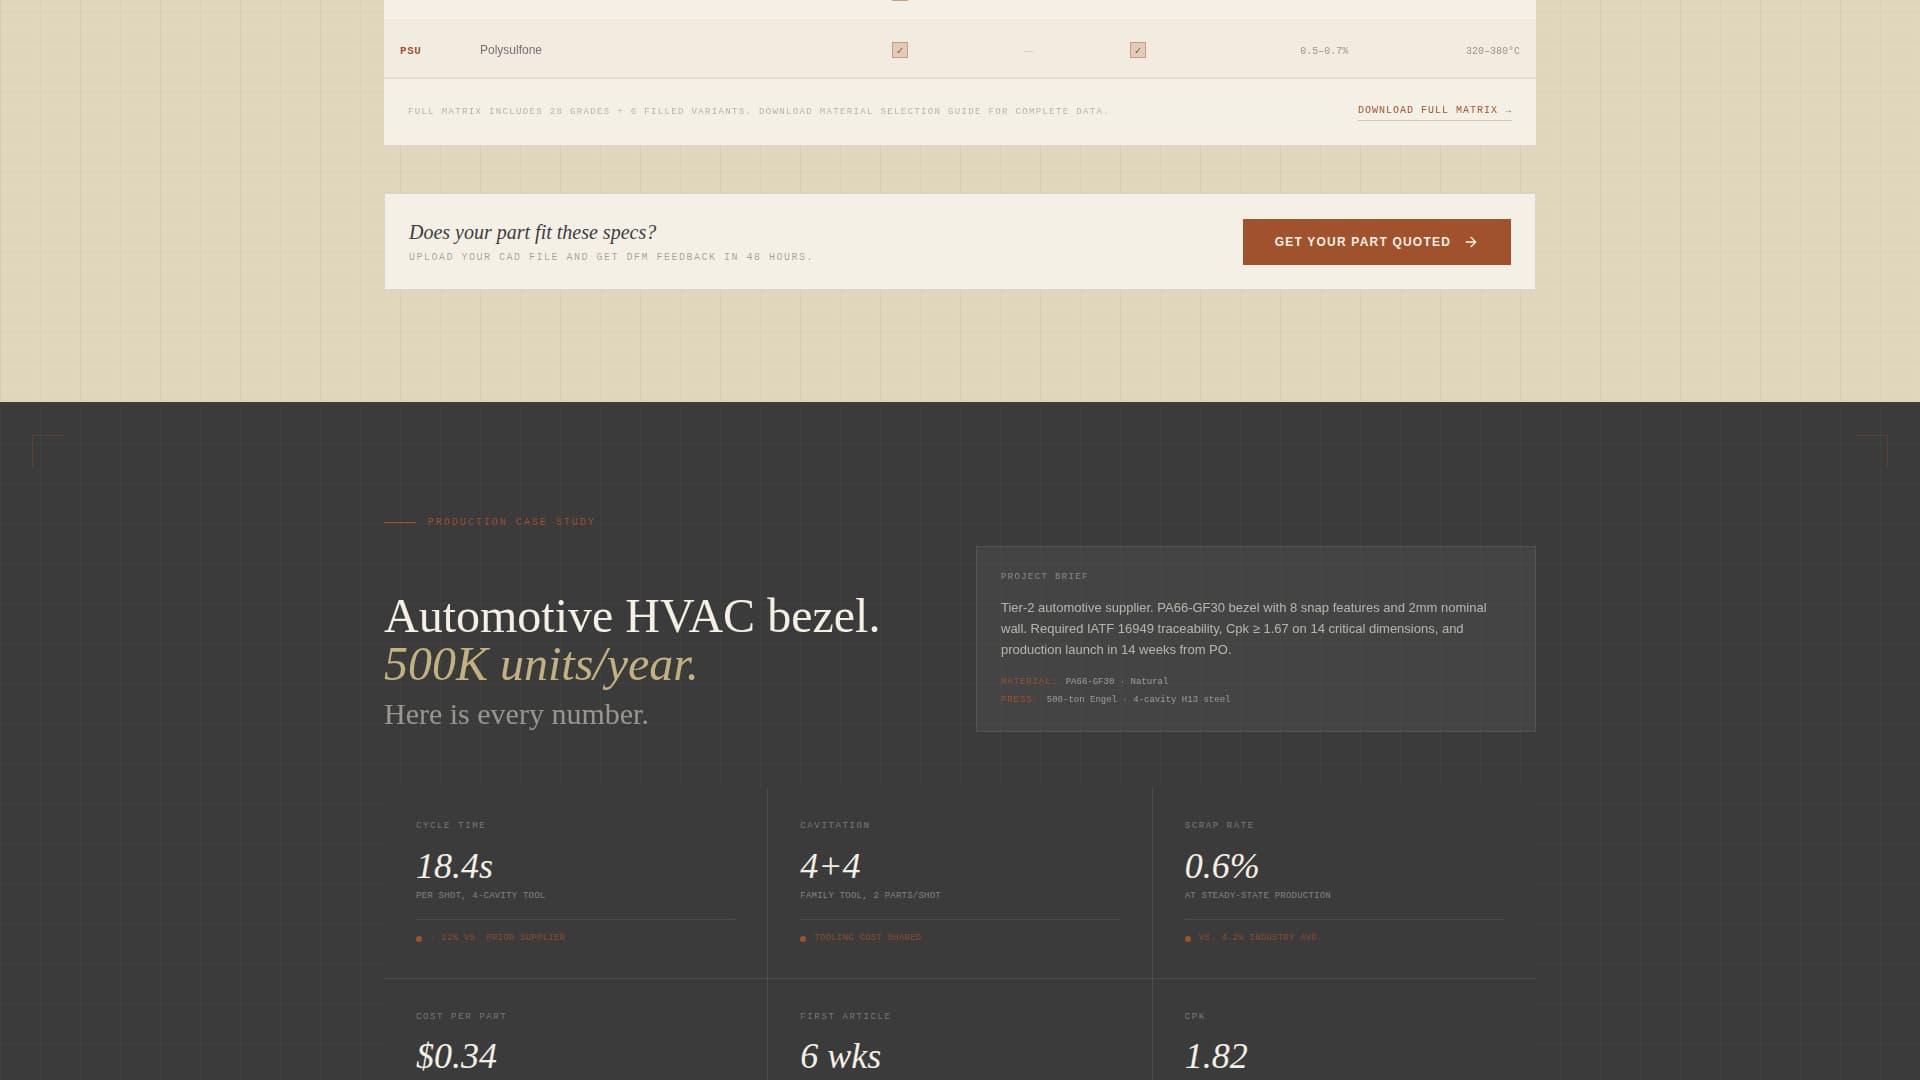Click the orange dash before PRODUCTION CASE STUDY
1920x1080 pixels.
point(399,521)
